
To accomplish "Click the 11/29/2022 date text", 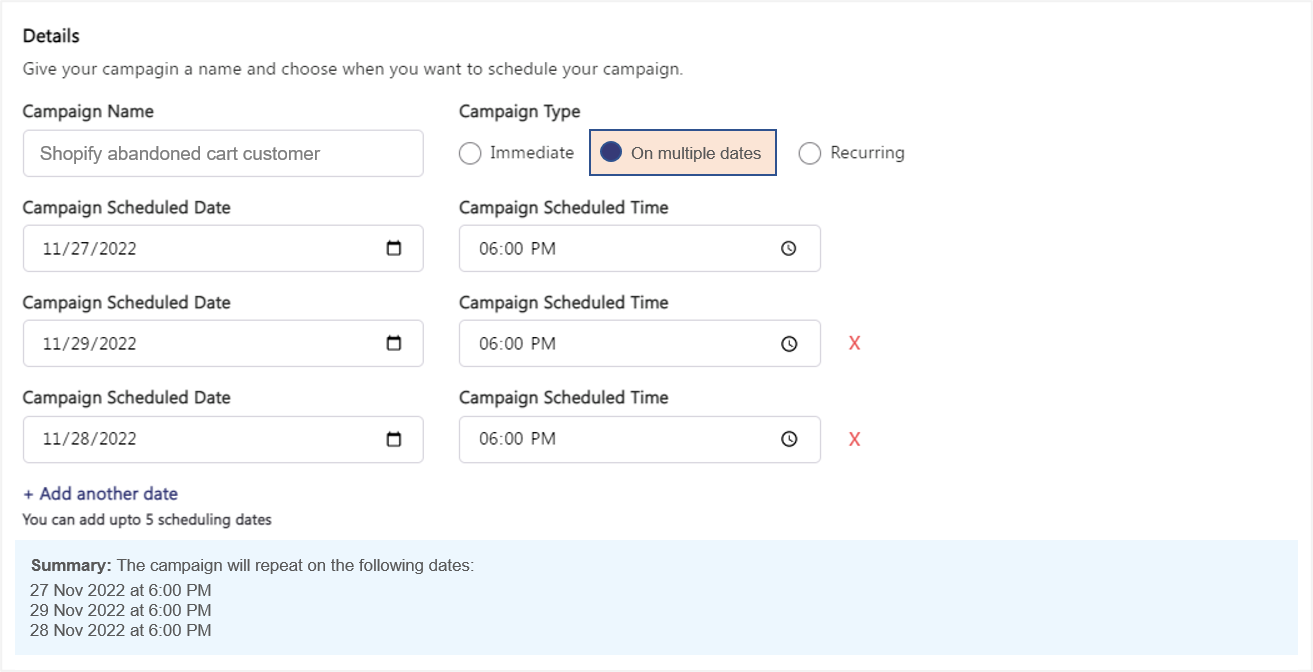I will coord(89,344).
